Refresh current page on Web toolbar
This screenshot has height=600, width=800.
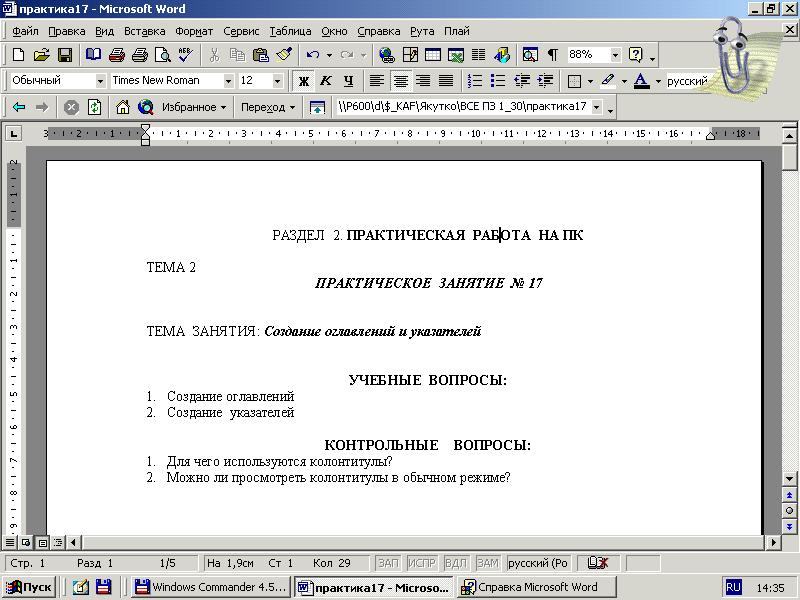pyautogui.click(x=94, y=107)
